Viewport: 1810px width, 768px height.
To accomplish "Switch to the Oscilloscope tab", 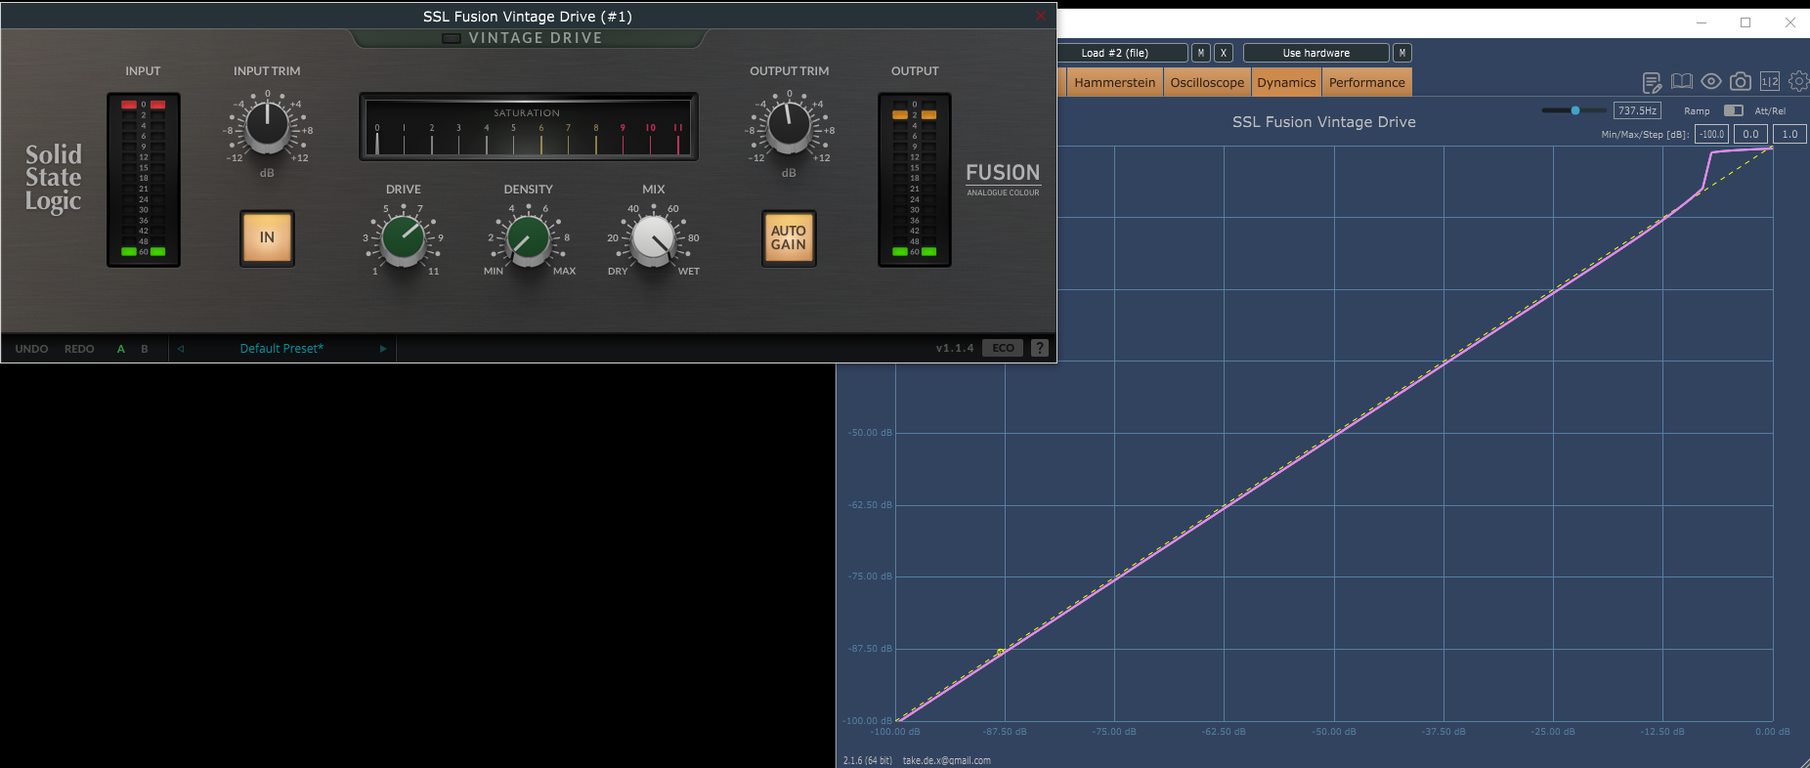I will coord(1207,82).
